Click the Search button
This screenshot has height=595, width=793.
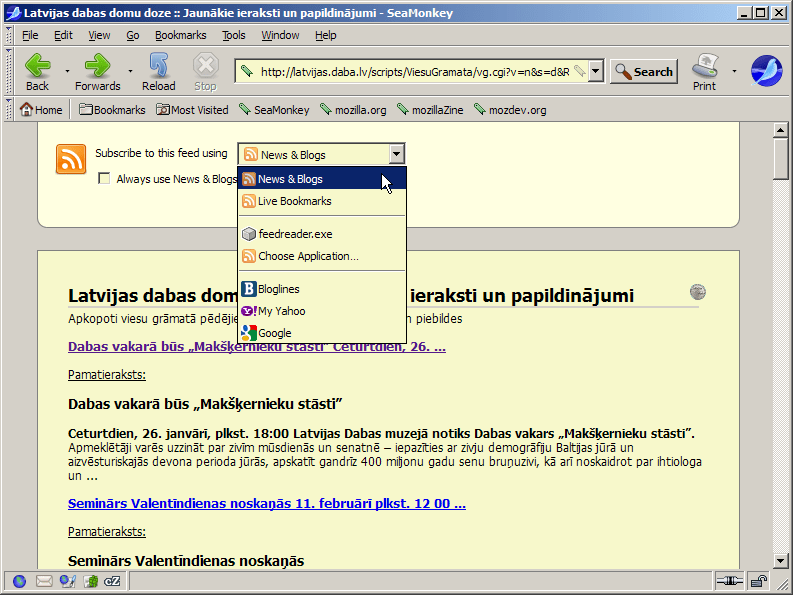(644, 71)
